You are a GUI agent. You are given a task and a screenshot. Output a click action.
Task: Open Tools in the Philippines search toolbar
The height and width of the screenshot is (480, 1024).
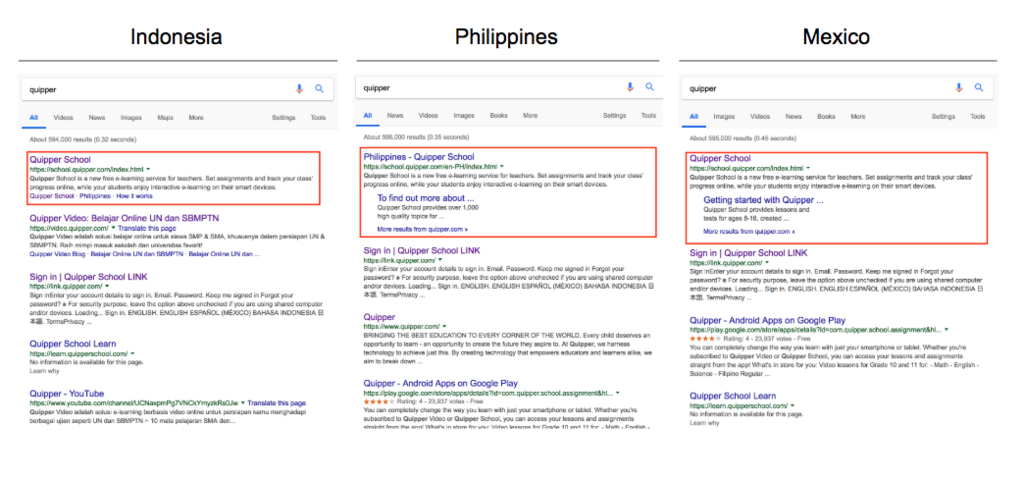pos(648,116)
